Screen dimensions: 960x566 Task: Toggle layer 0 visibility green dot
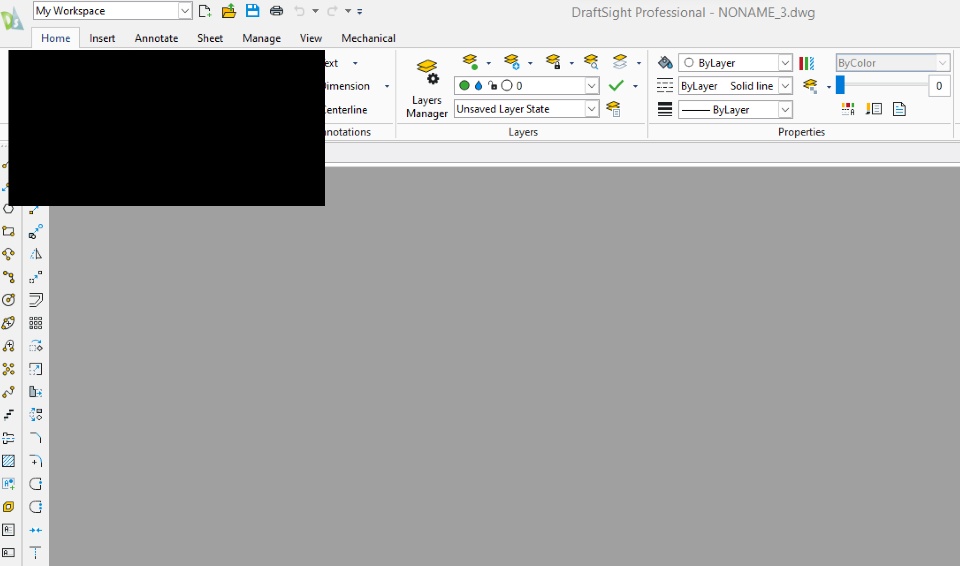click(x=464, y=86)
